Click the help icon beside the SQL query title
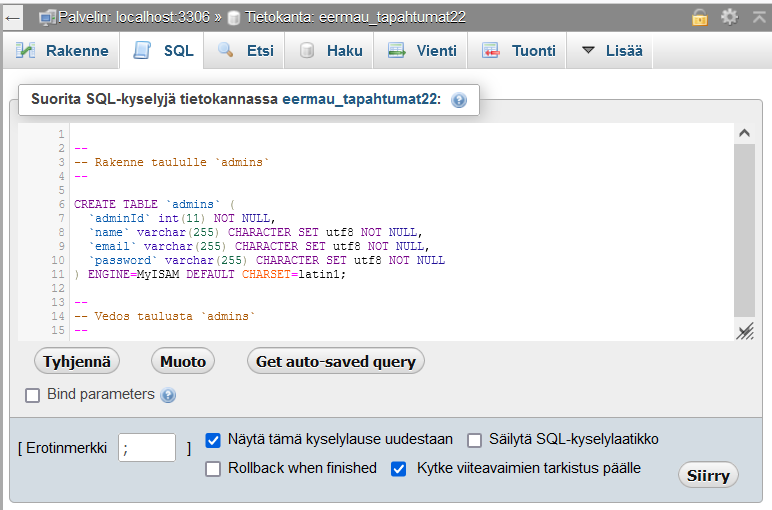The height and width of the screenshot is (510, 772). 459,100
